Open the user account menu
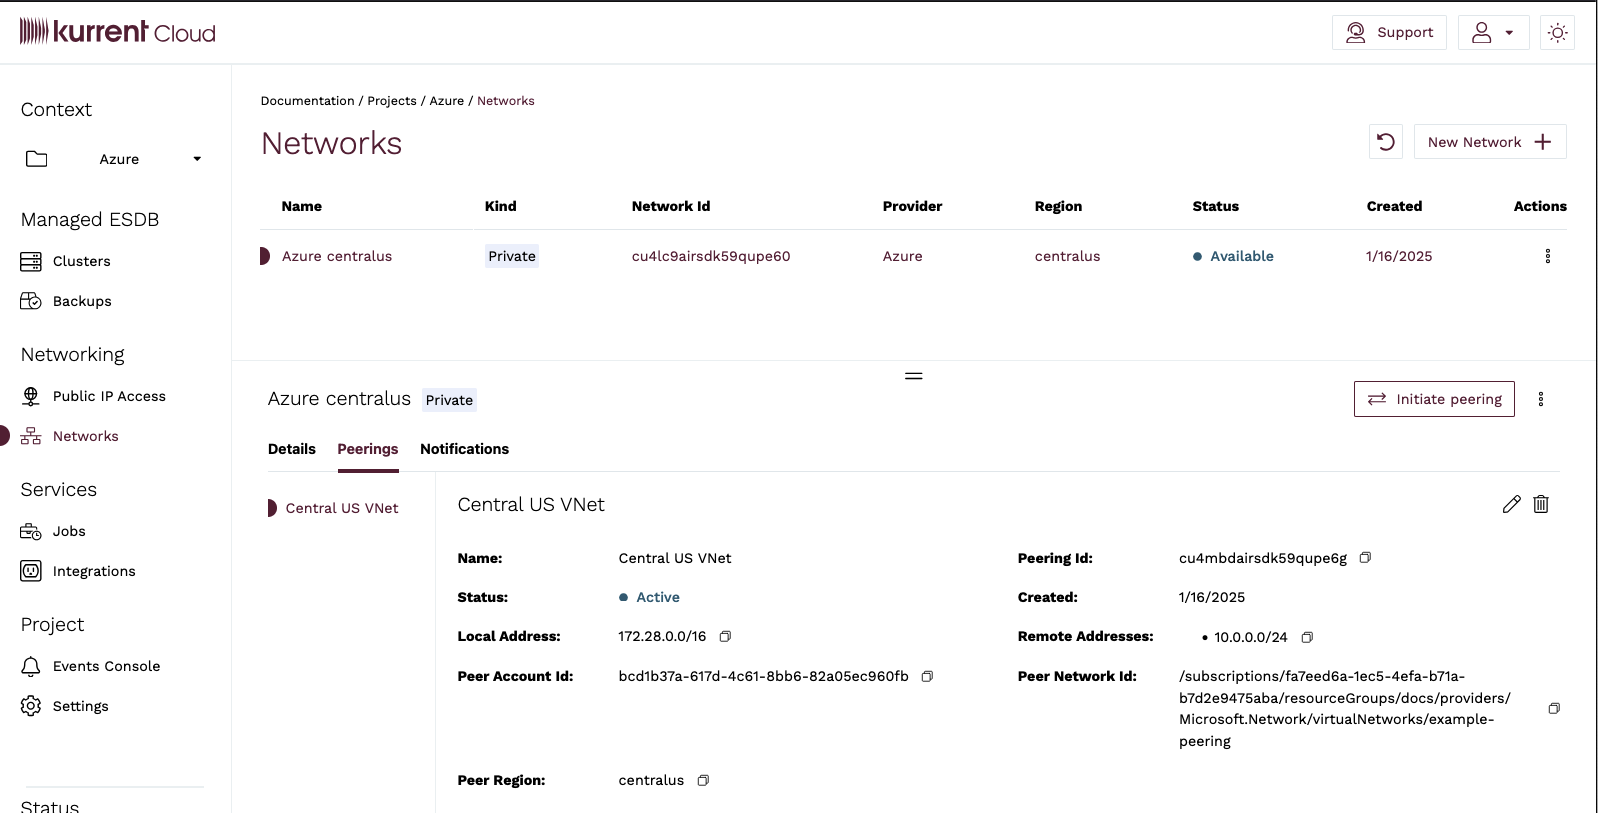This screenshot has width=1598, height=813. pos(1492,33)
